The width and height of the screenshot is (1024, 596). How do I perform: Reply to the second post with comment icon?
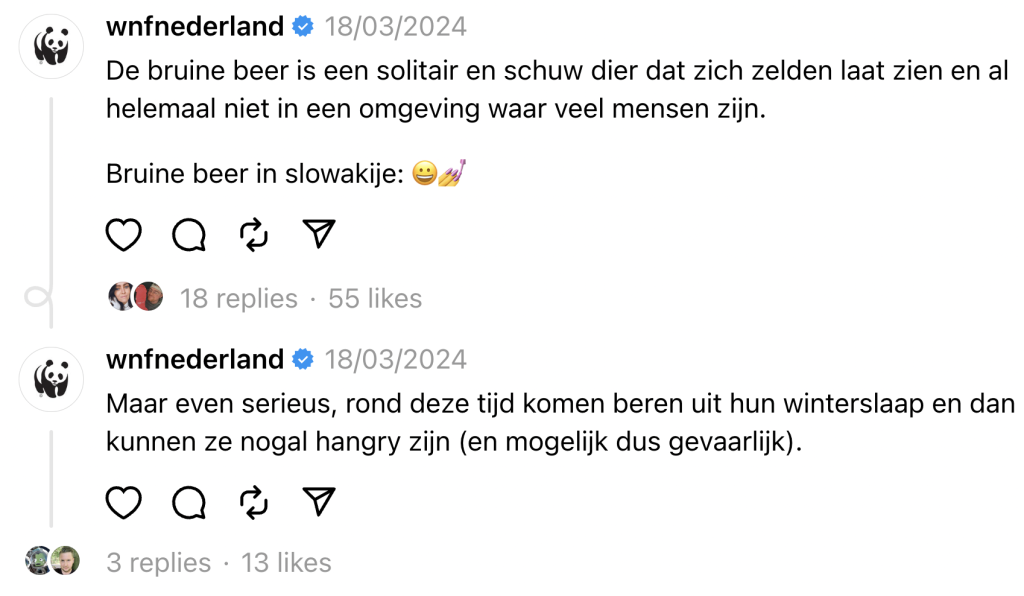click(x=188, y=503)
